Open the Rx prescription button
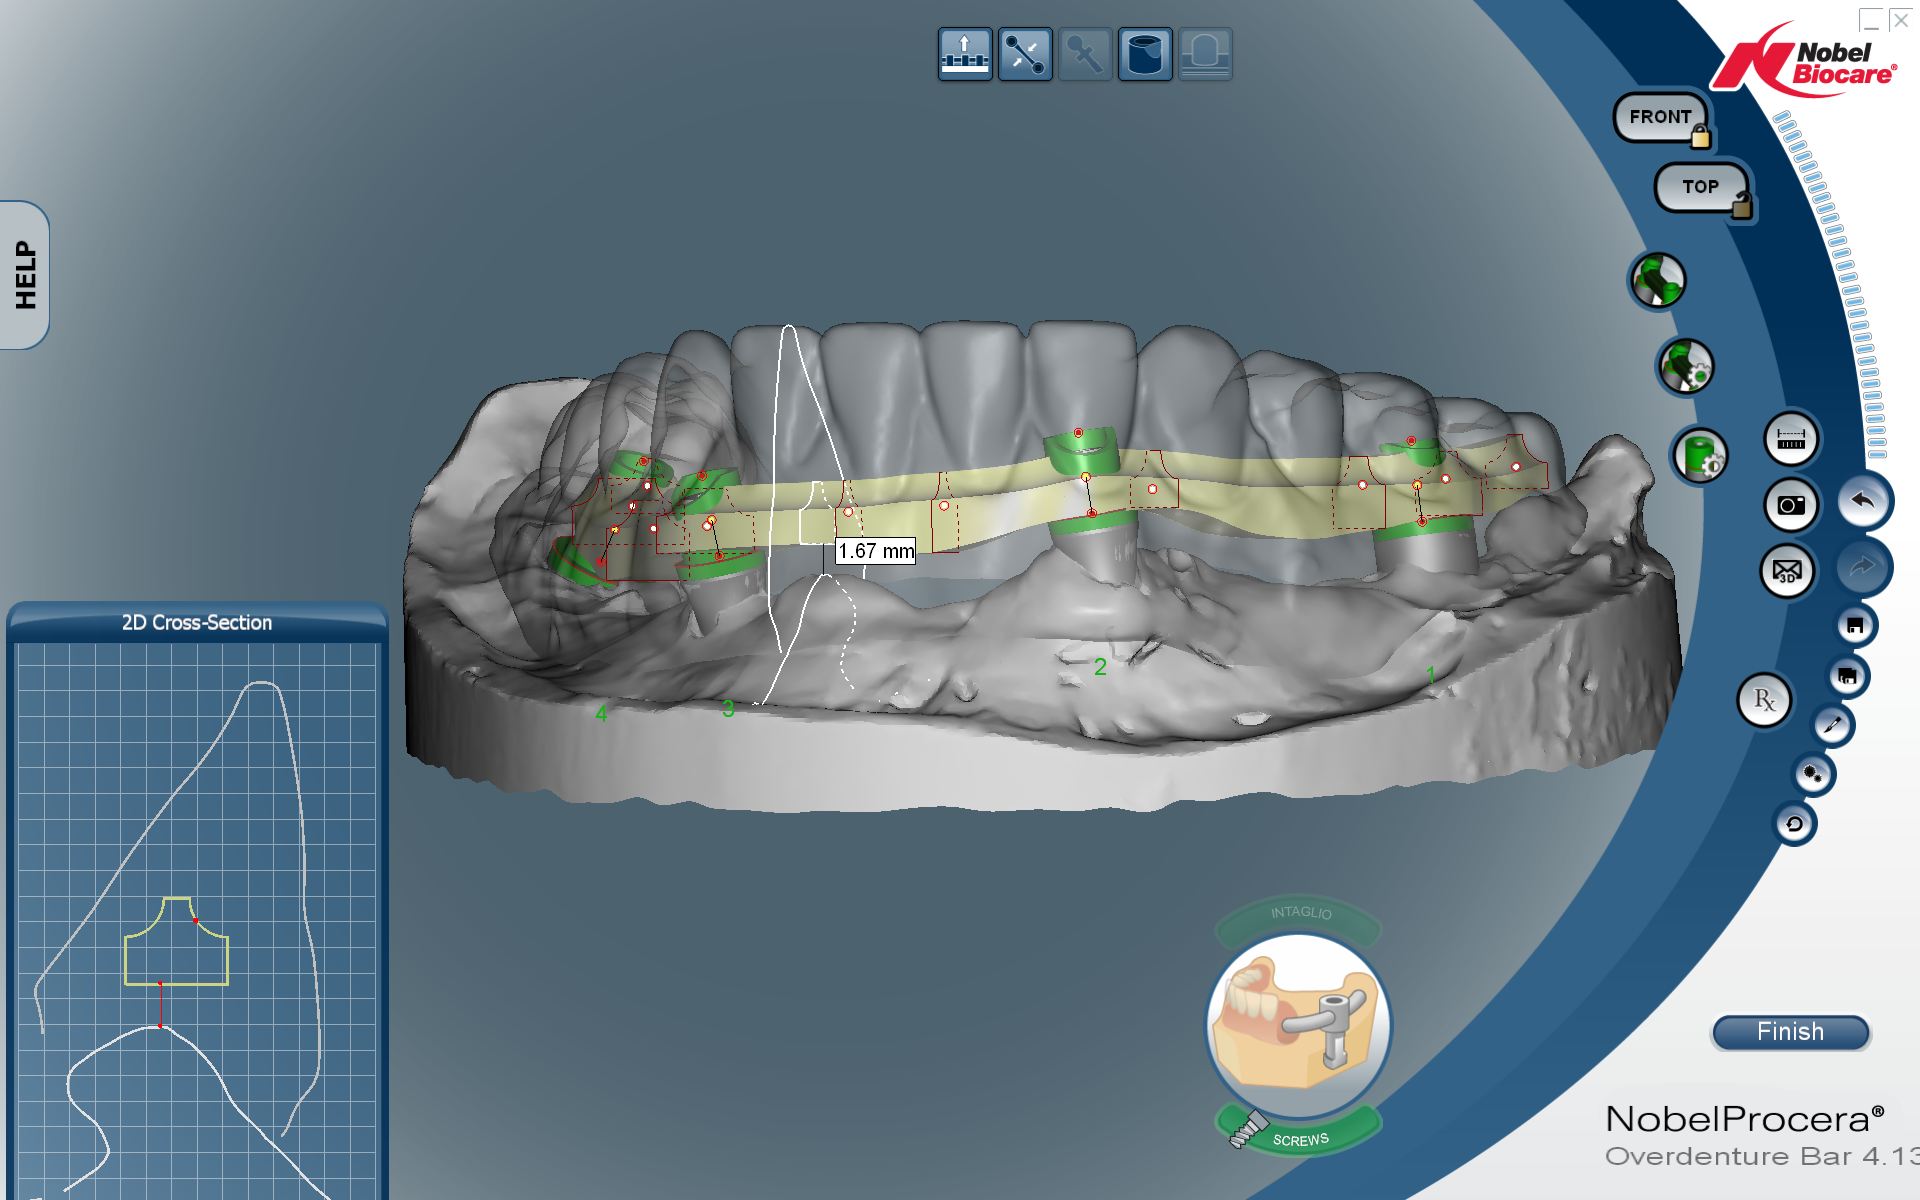1920x1200 pixels. [1764, 700]
